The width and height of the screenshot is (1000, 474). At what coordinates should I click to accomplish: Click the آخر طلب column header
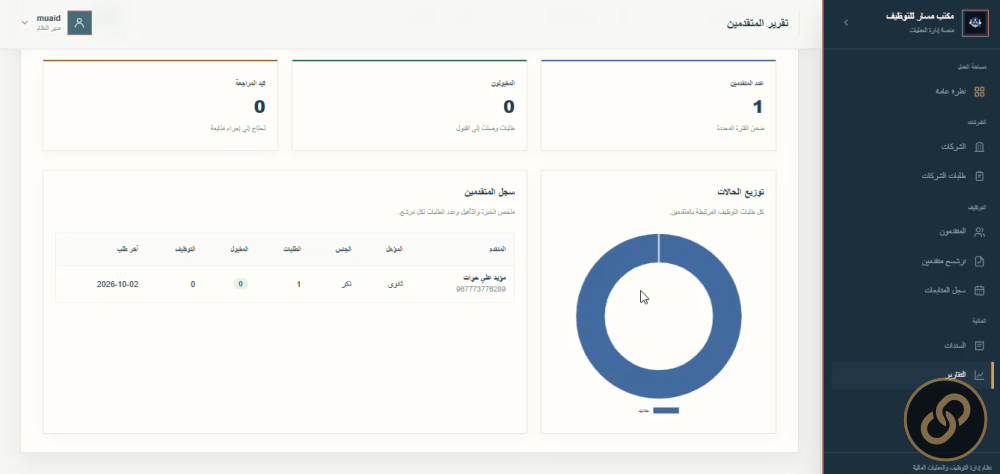coord(127,249)
